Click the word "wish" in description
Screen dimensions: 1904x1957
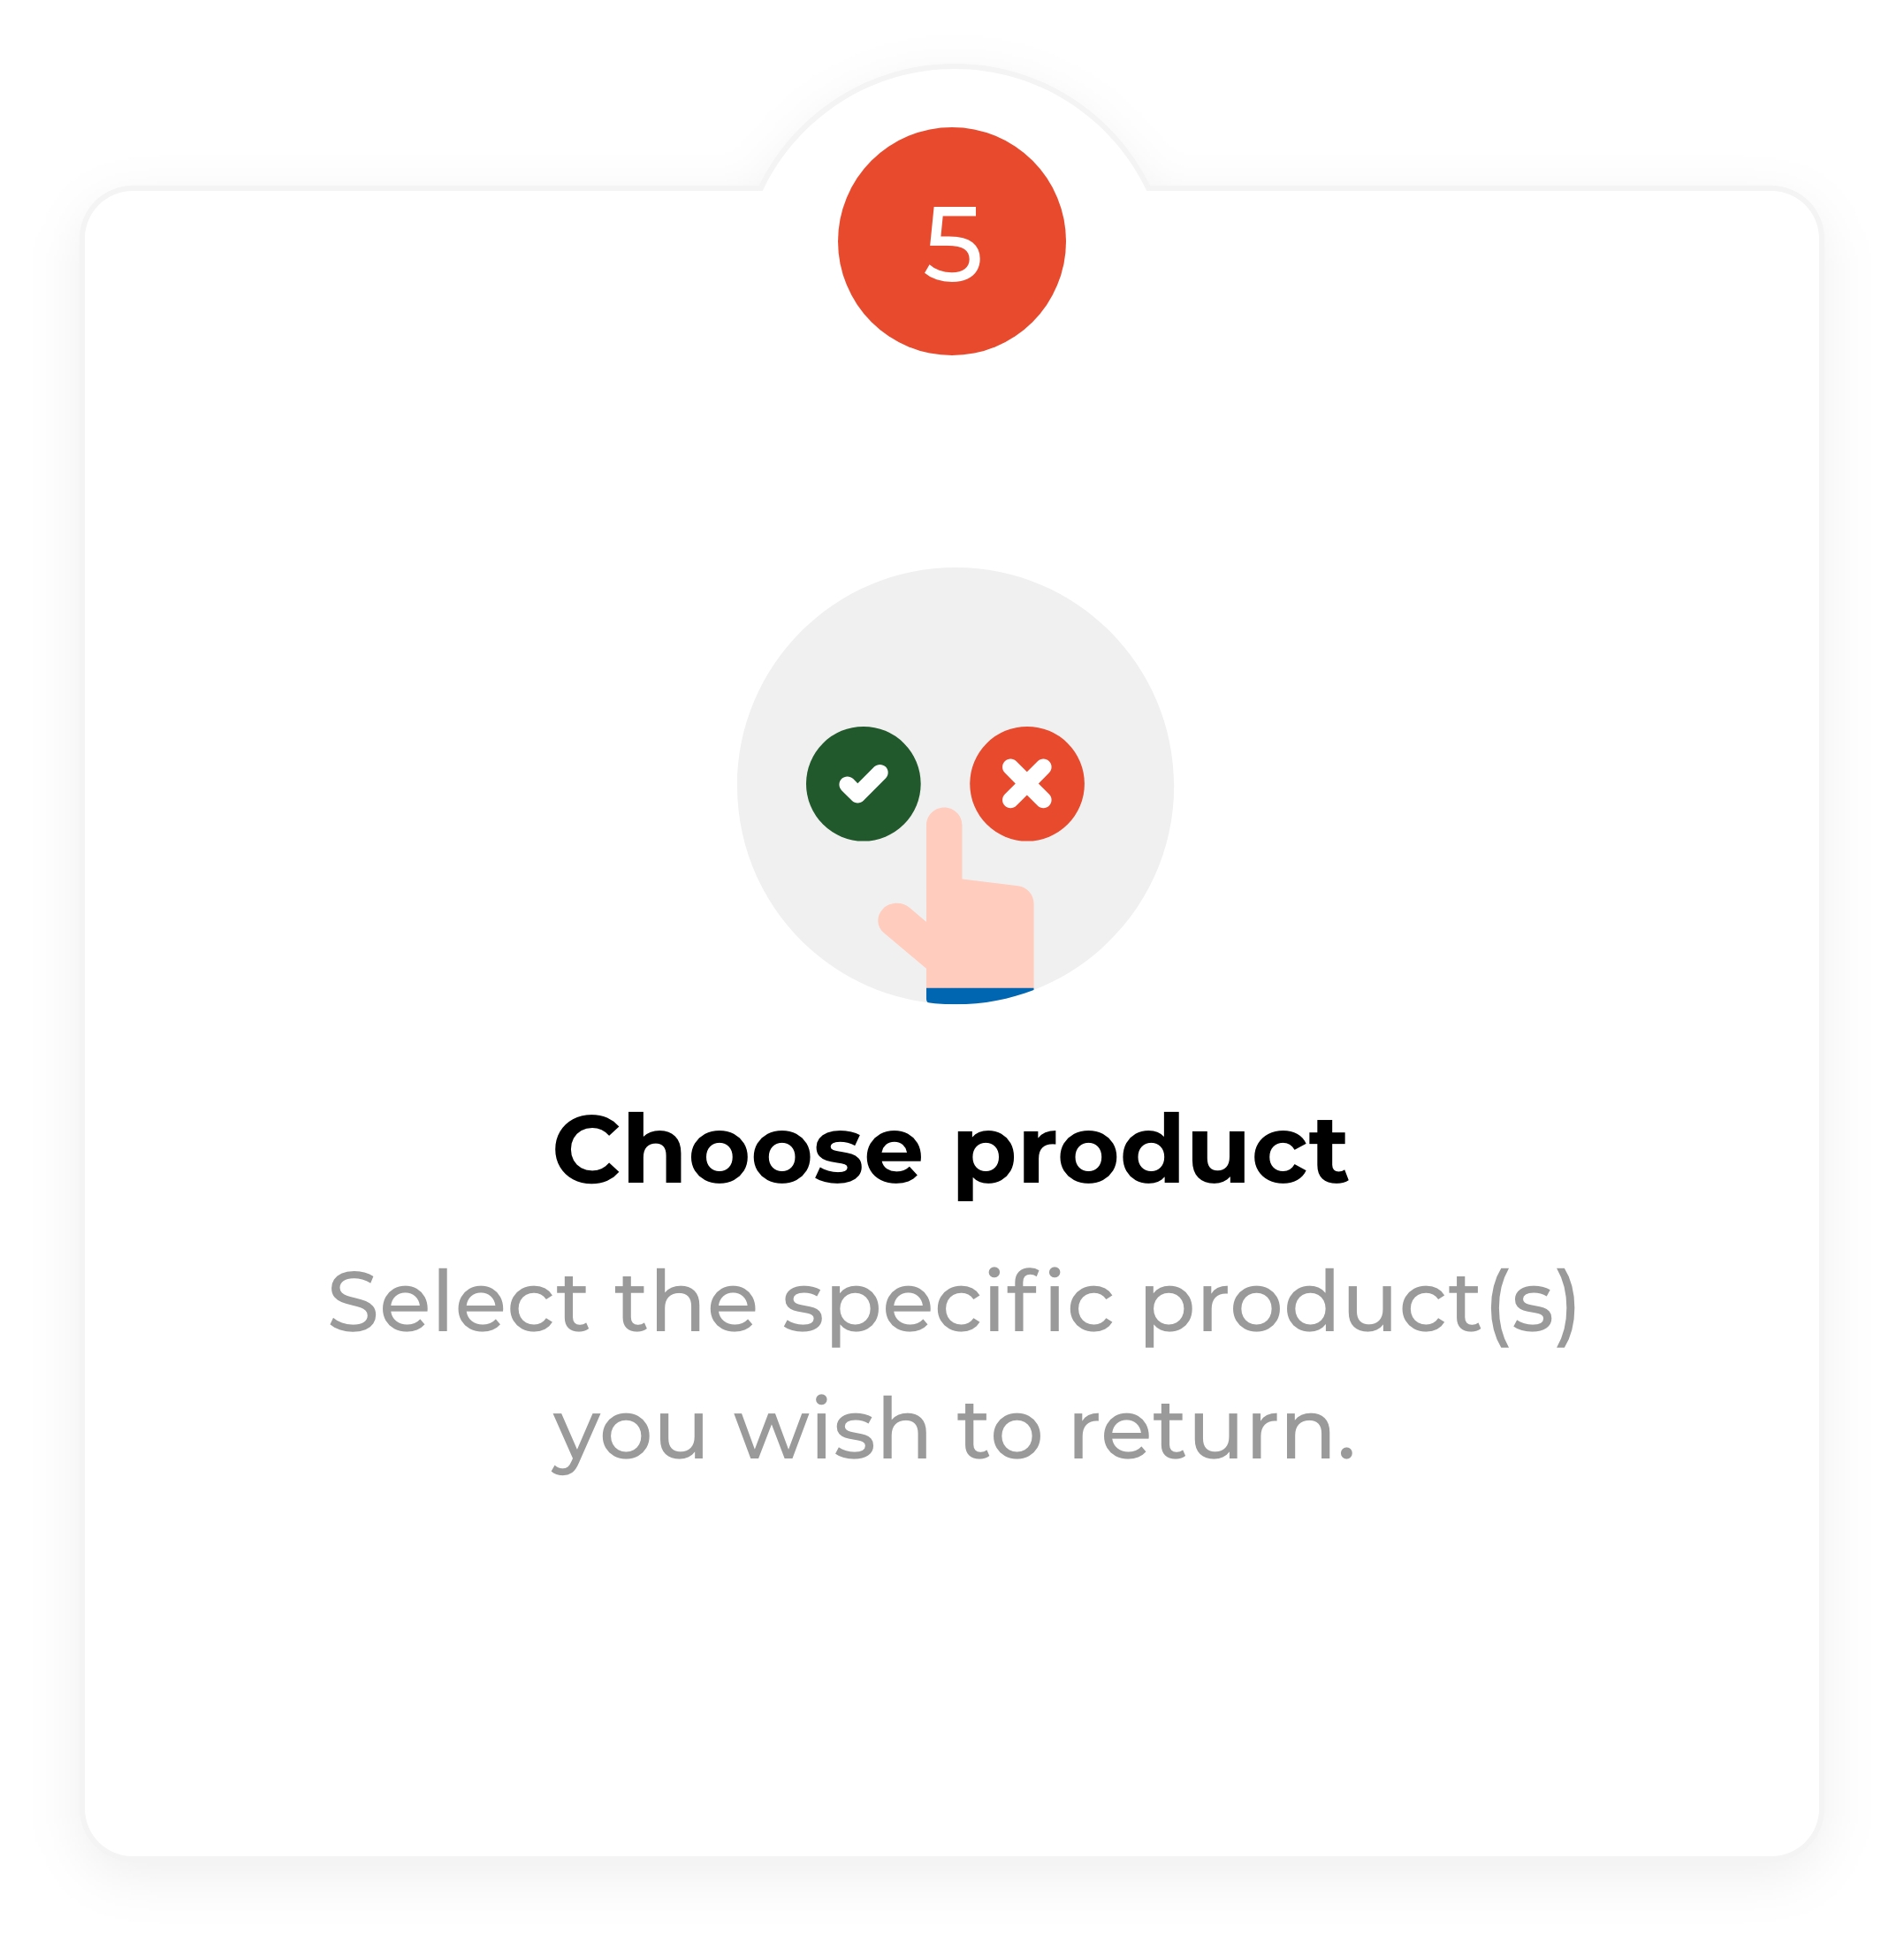tap(831, 1429)
